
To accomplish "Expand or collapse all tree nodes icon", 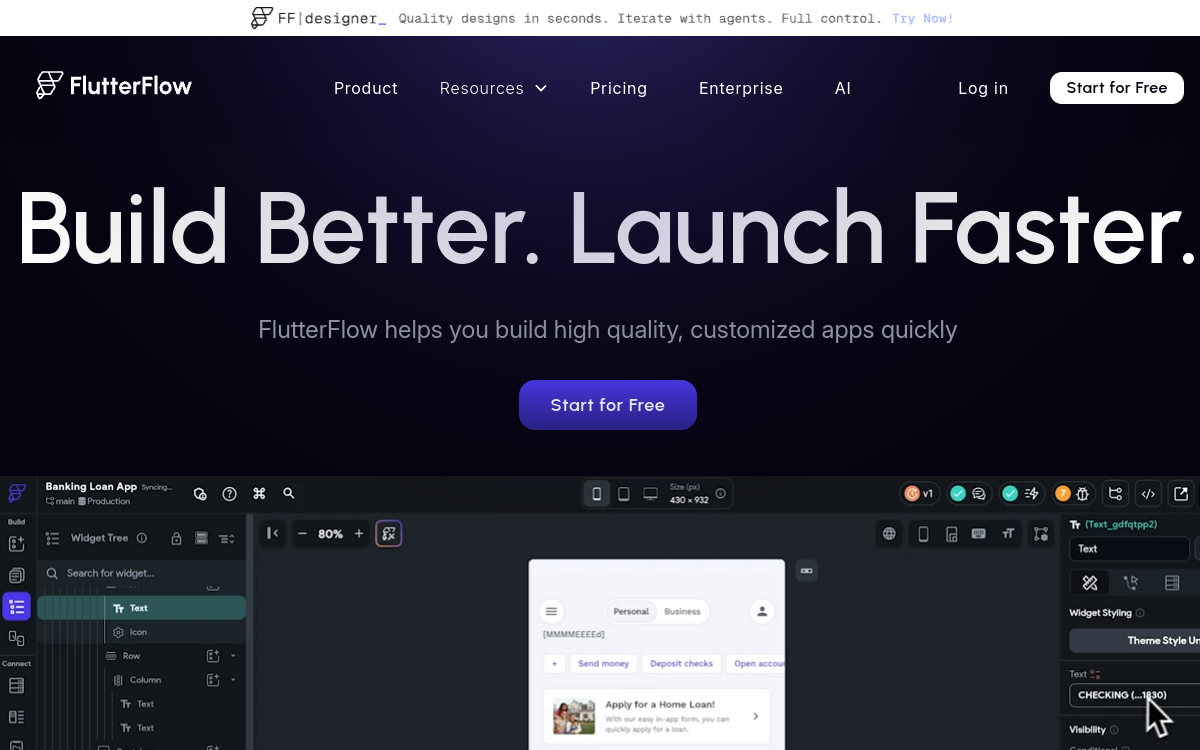I will (x=227, y=538).
